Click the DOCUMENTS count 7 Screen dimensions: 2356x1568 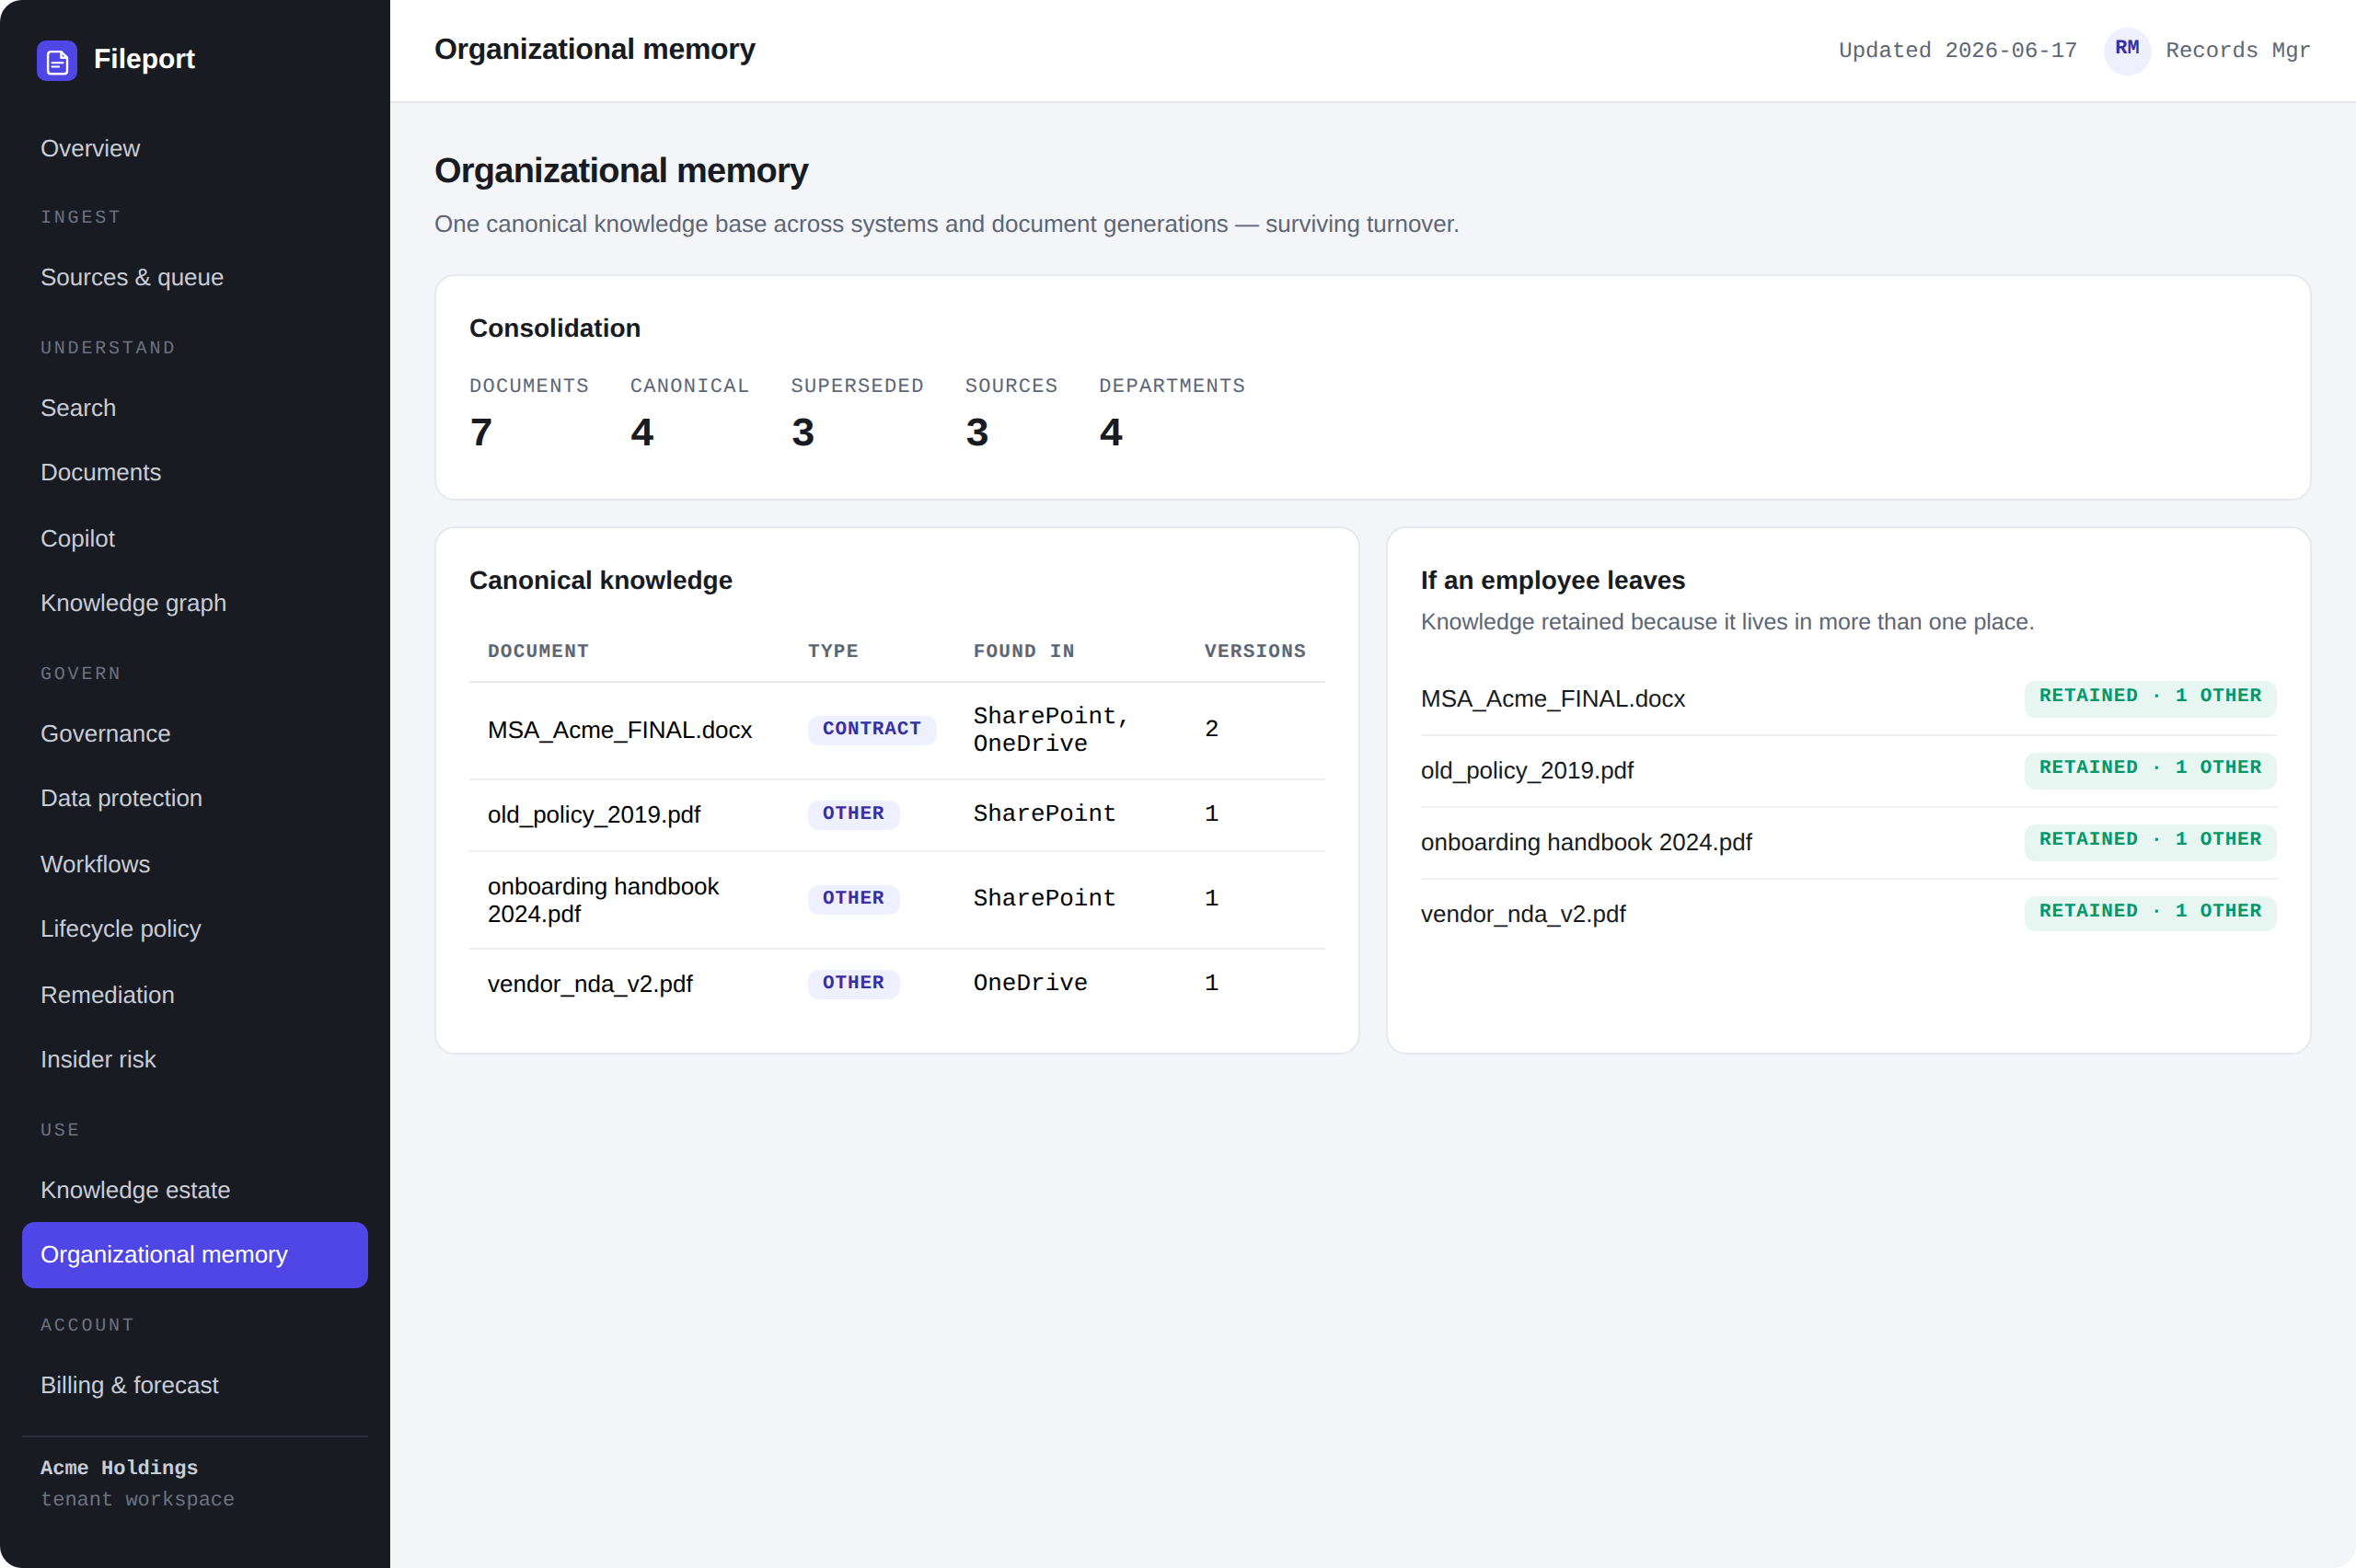click(481, 432)
